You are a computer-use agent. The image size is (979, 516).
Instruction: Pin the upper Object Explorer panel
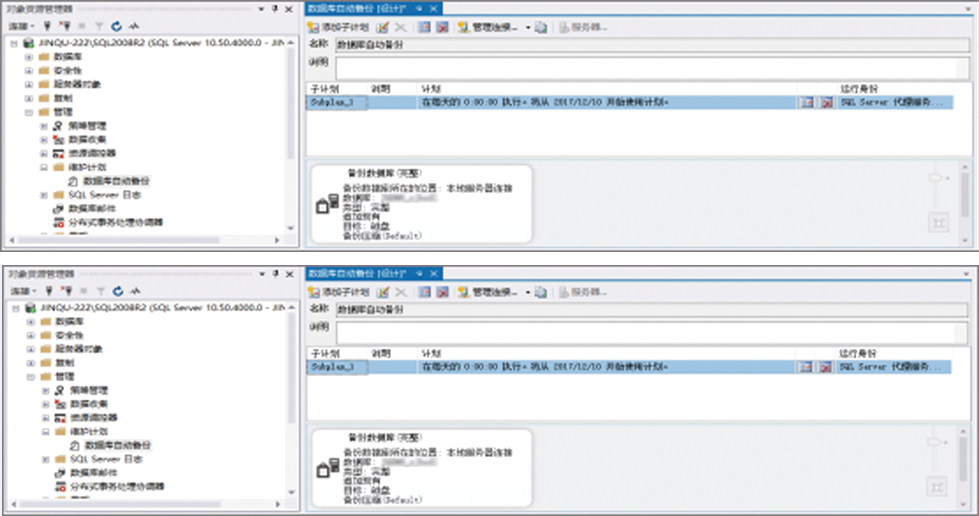(x=276, y=8)
